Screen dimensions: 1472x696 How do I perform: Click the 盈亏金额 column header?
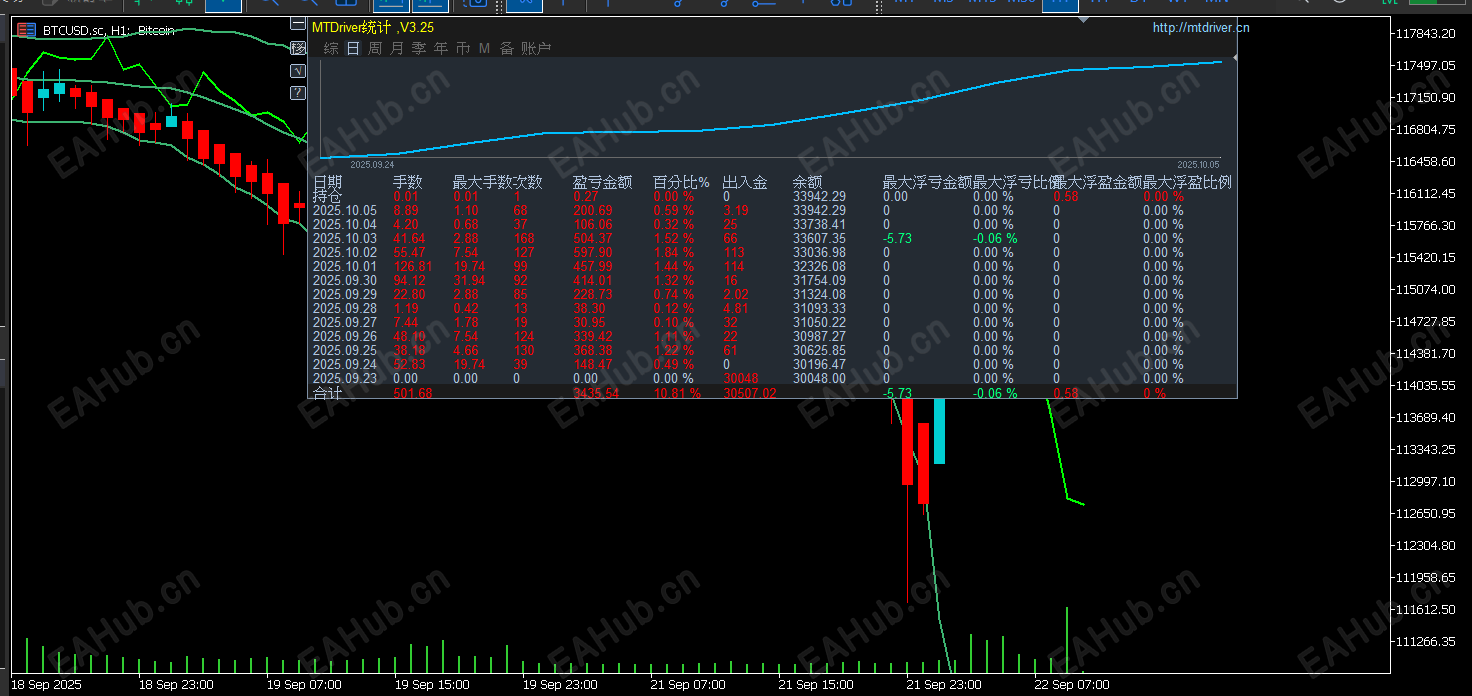602,182
